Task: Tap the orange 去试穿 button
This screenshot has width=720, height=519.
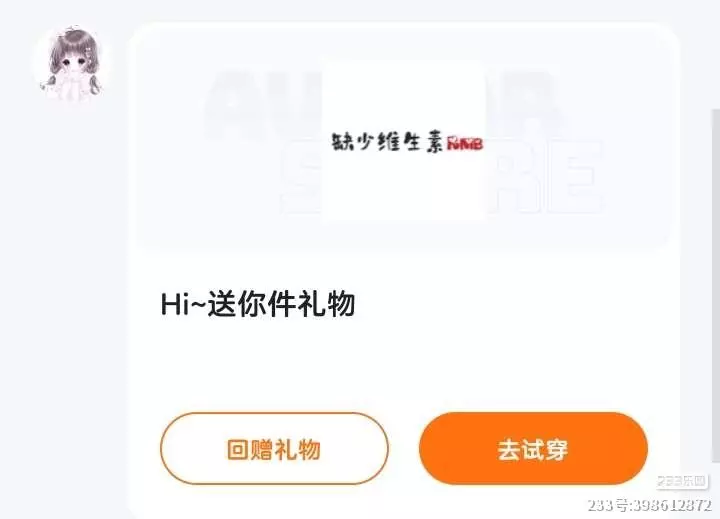Action: click(x=533, y=449)
